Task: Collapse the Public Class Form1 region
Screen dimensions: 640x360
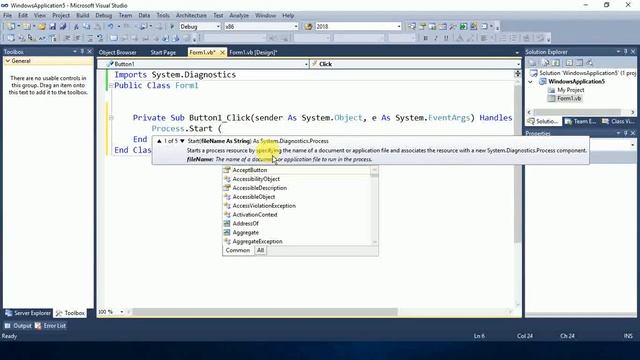Action: (x=111, y=86)
